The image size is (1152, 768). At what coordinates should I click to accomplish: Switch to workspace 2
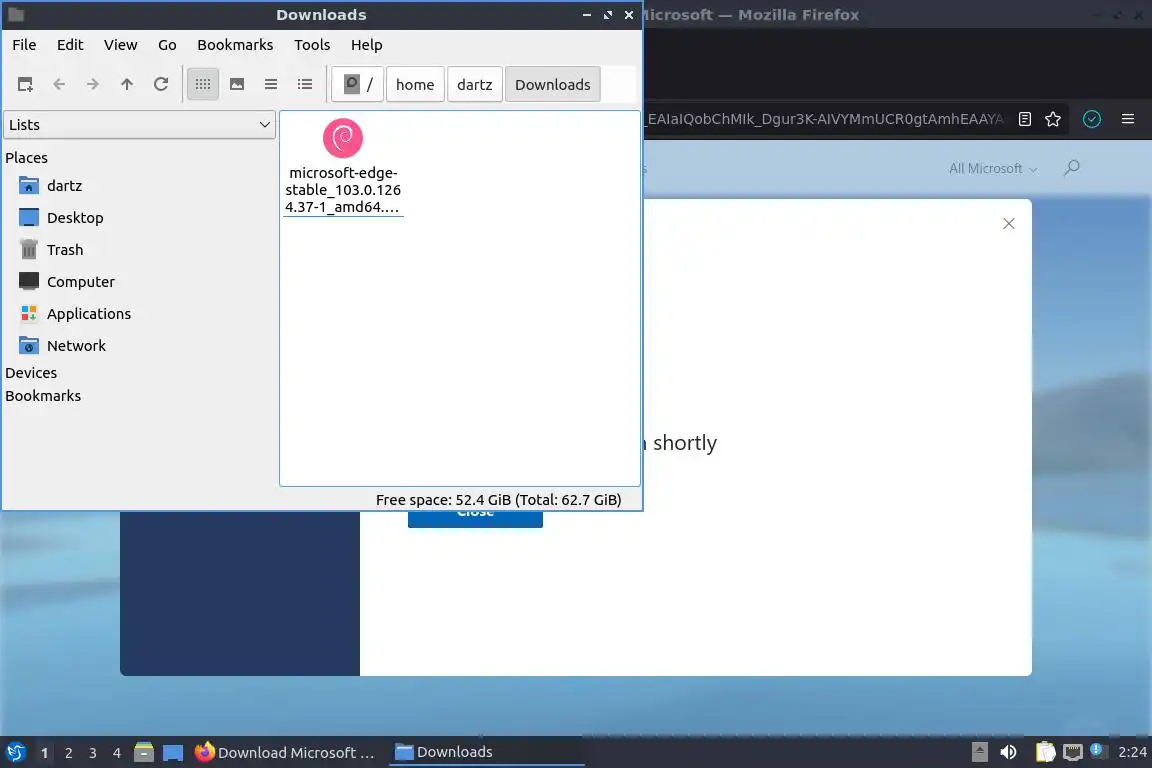[x=68, y=753]
